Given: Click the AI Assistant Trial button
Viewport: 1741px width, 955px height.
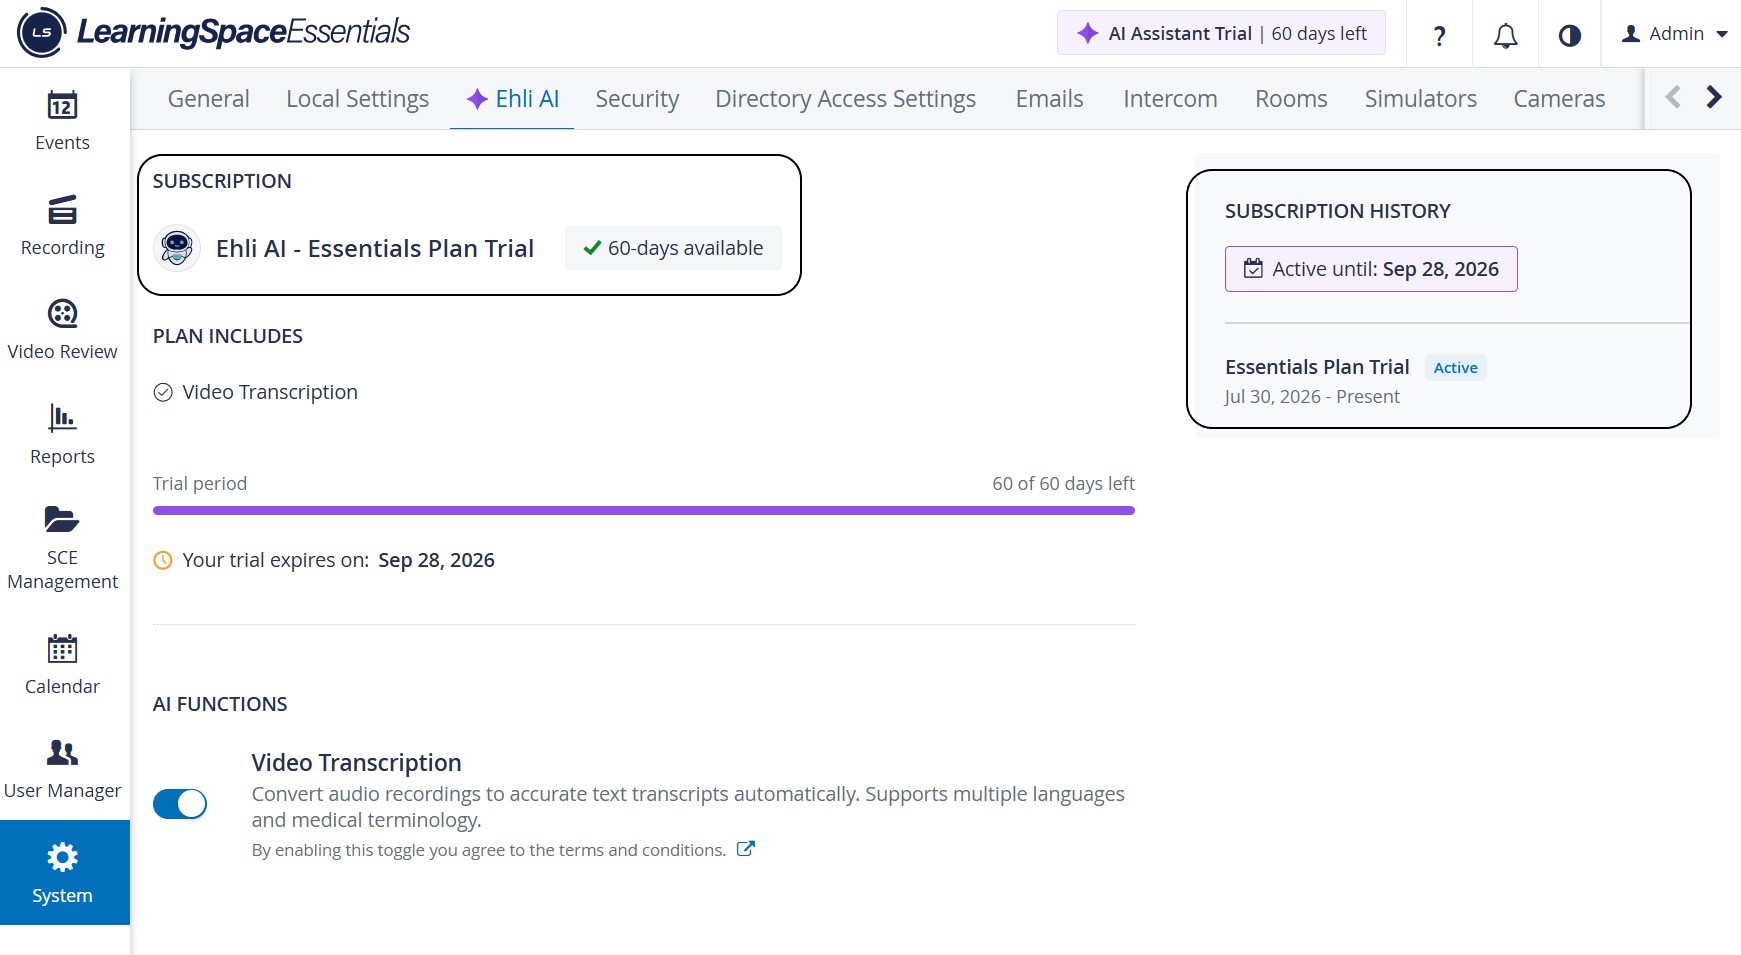Looking at the screenshot, I should pyautogui.click(x=1221, y=34).
